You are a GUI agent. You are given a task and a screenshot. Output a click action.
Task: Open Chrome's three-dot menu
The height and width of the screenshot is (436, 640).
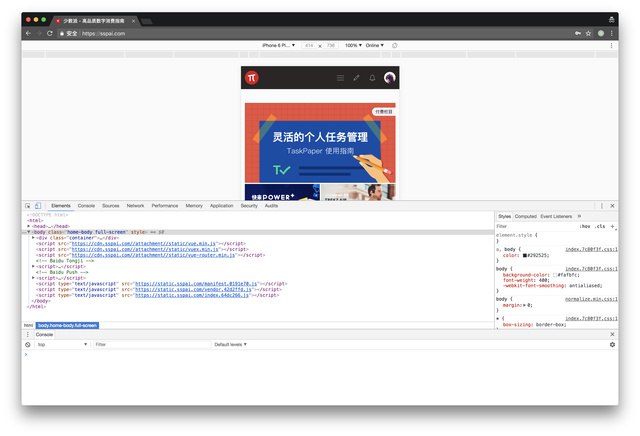point(611,33)
